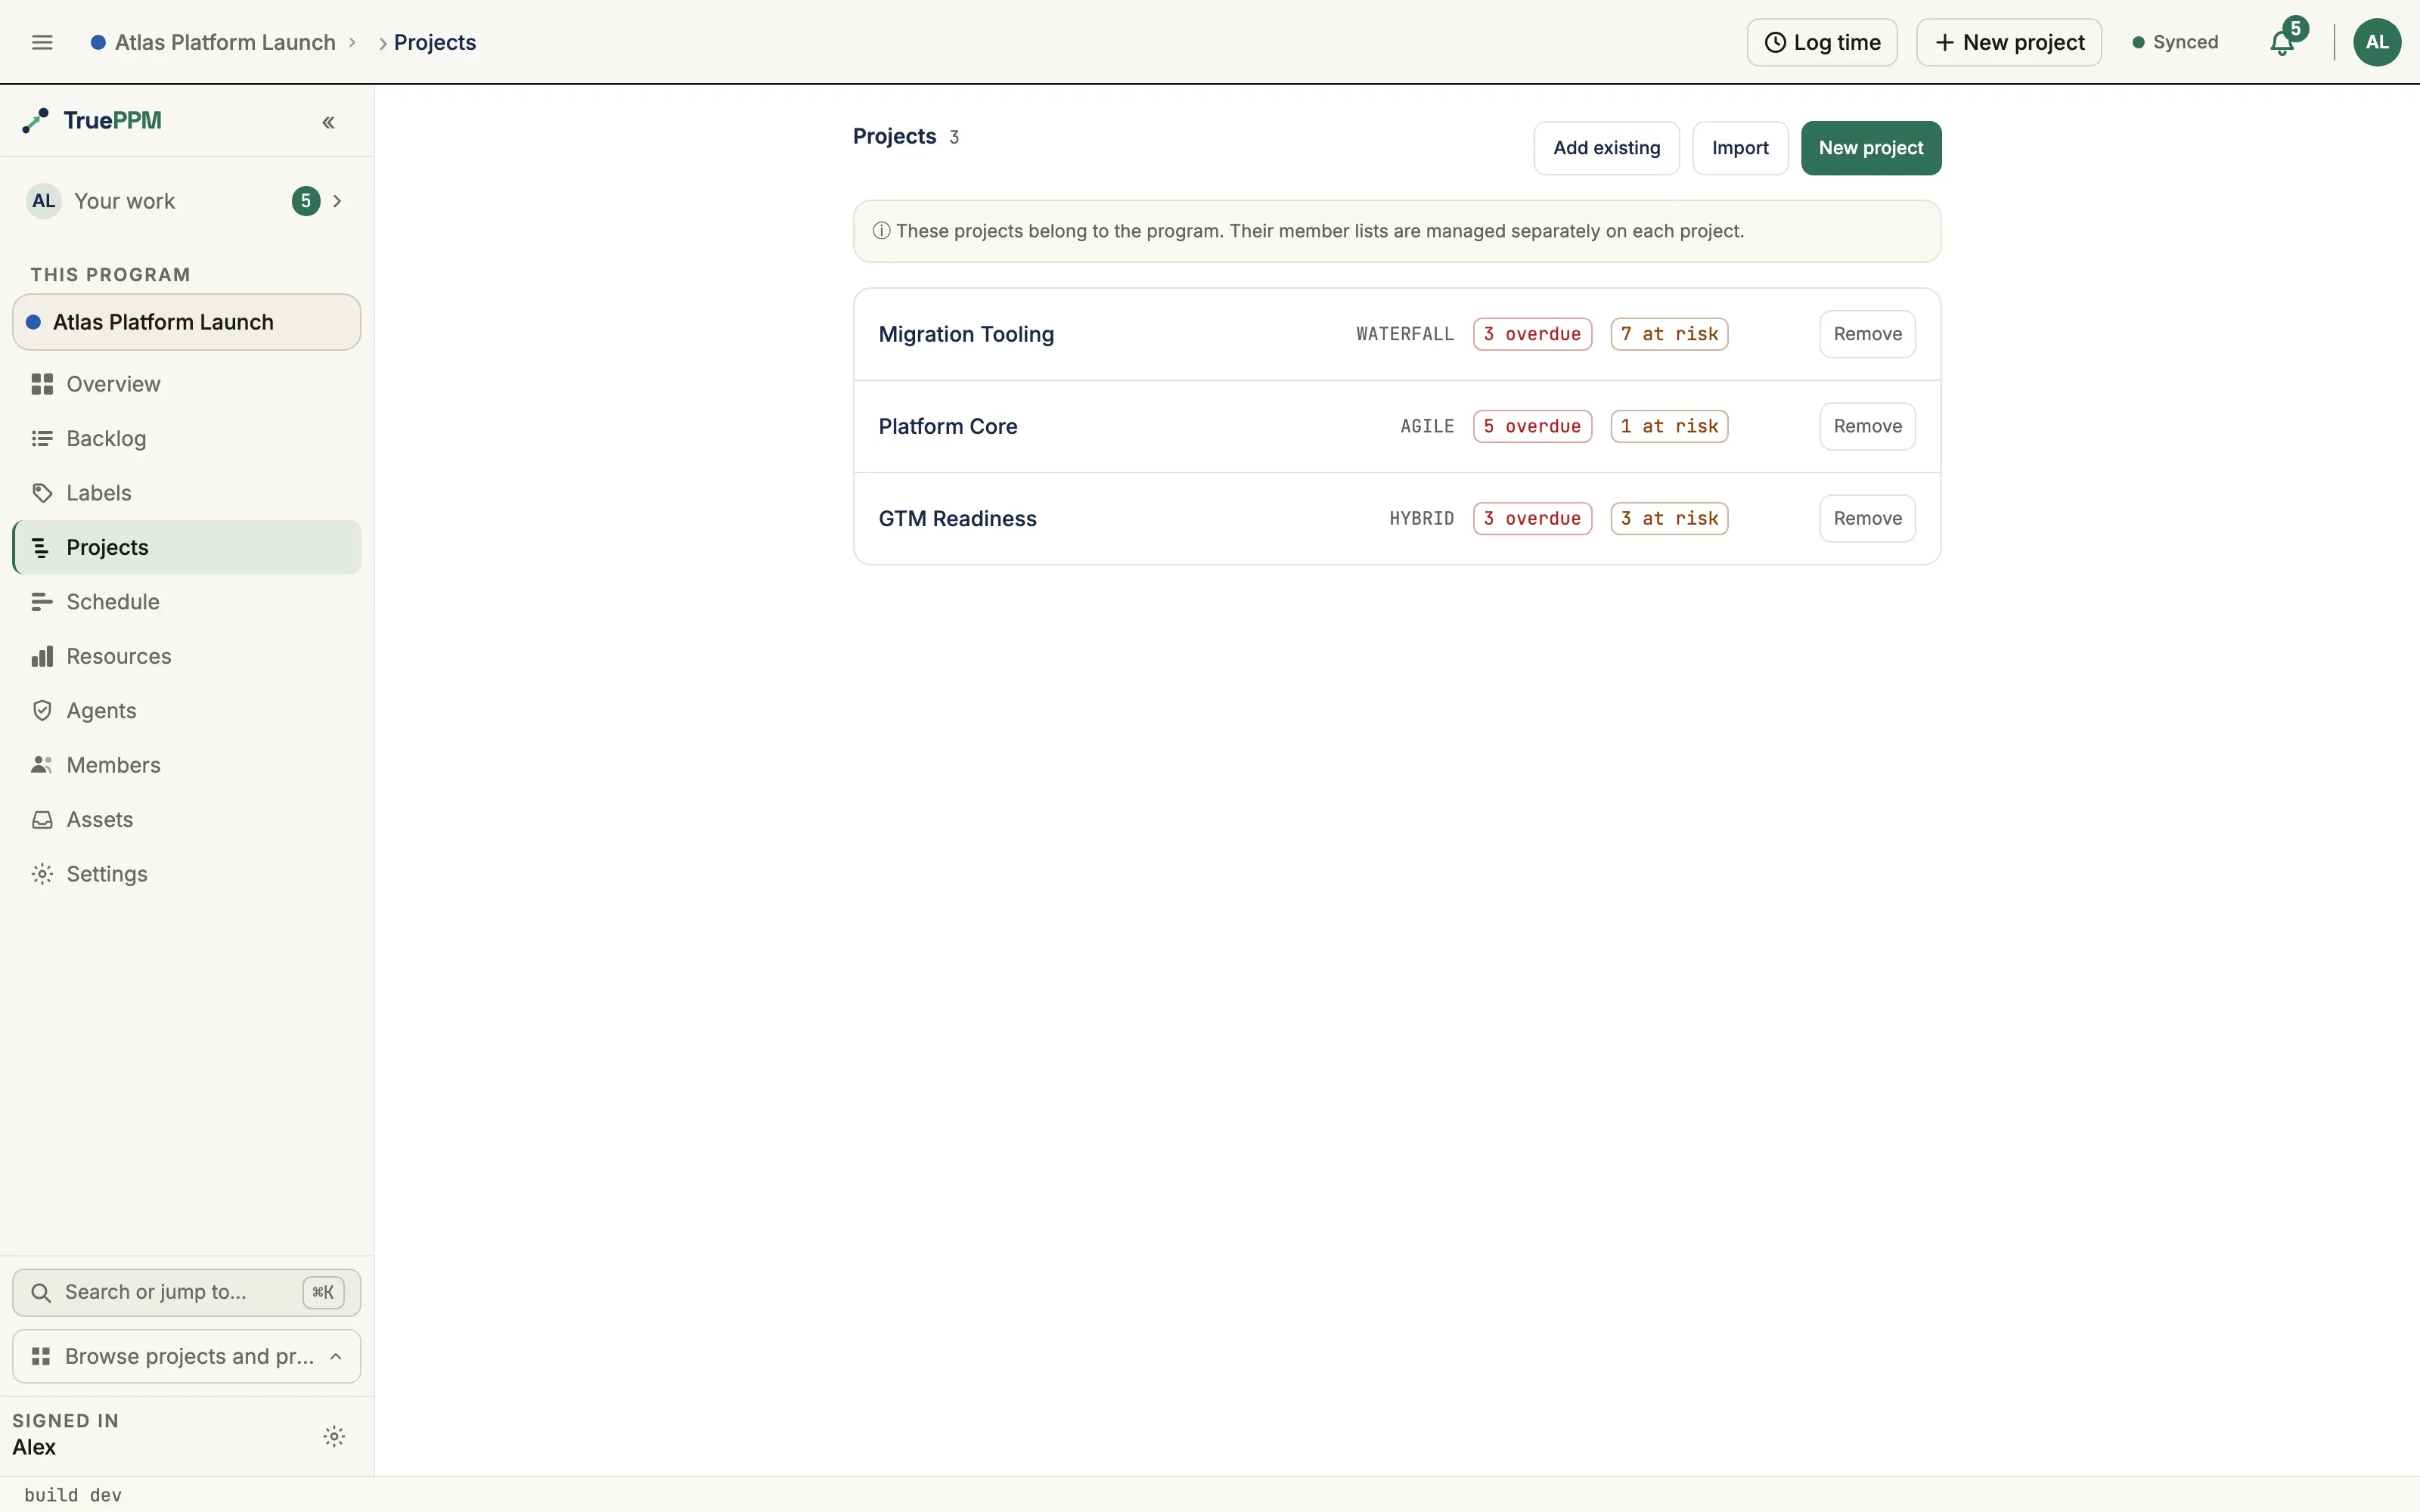Screen dimensions: 2420x1512
Task: Open Agents page
Action: click(x=187, y=711)
